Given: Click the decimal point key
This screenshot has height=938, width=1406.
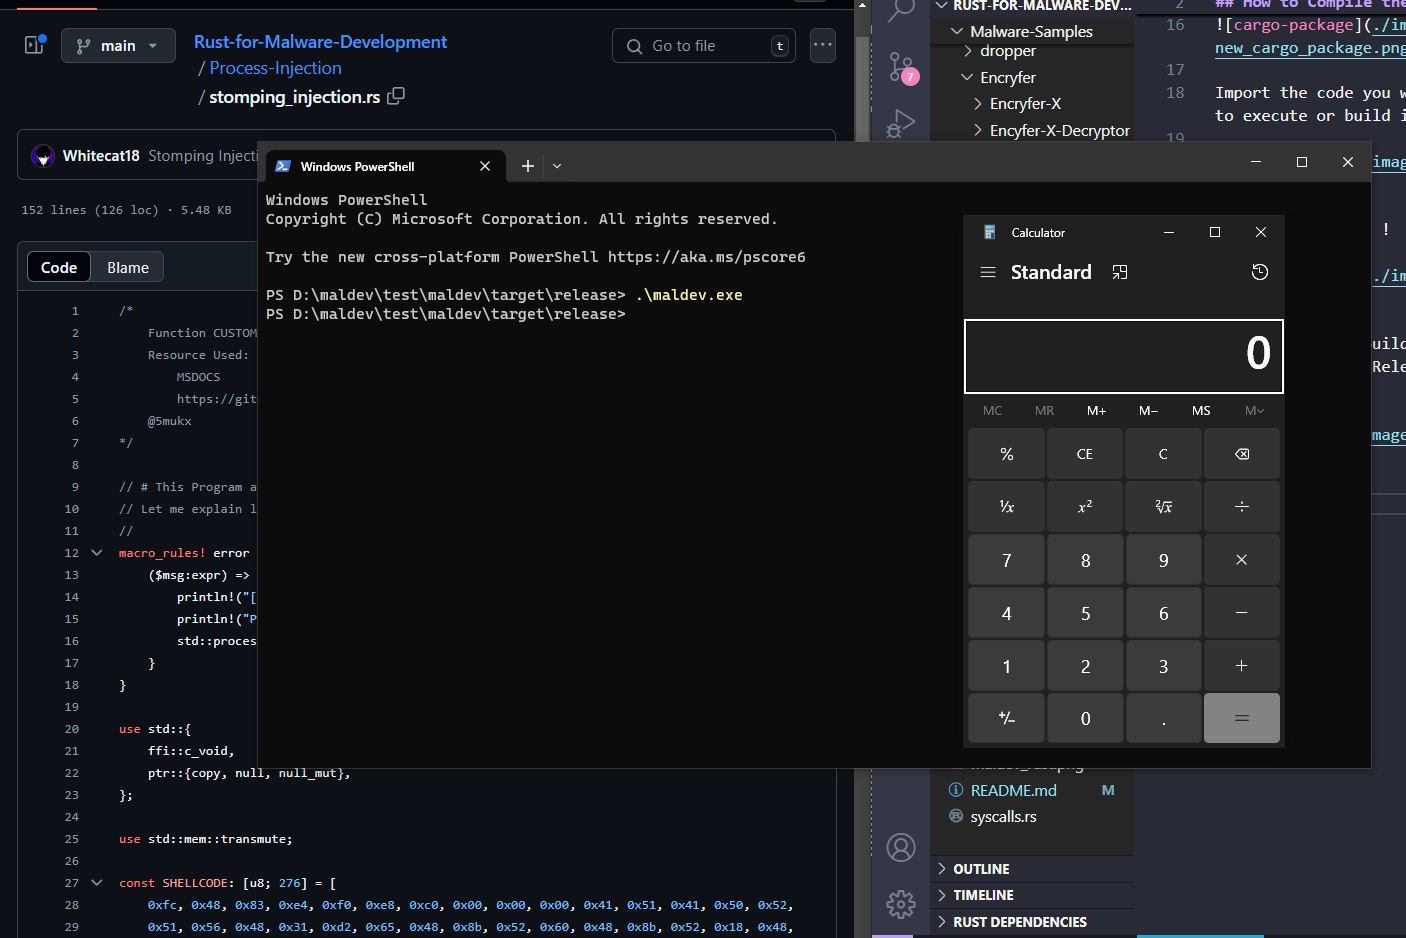Looking at the screenshot, I should point(1163,718).
